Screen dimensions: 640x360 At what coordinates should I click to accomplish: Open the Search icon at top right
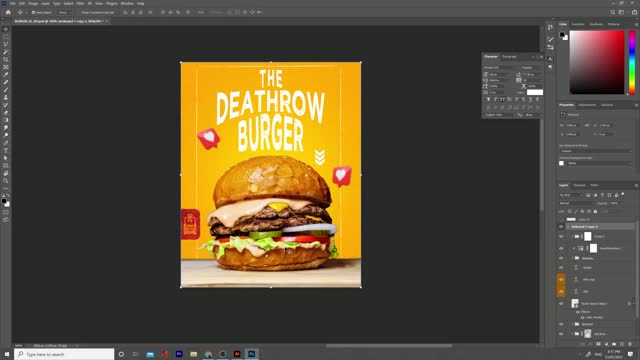point(613,12)
